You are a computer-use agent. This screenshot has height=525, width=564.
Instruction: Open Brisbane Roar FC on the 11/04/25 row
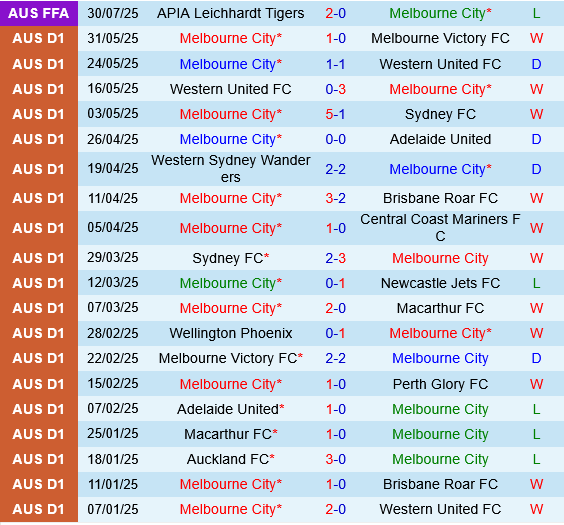point(440,198)
